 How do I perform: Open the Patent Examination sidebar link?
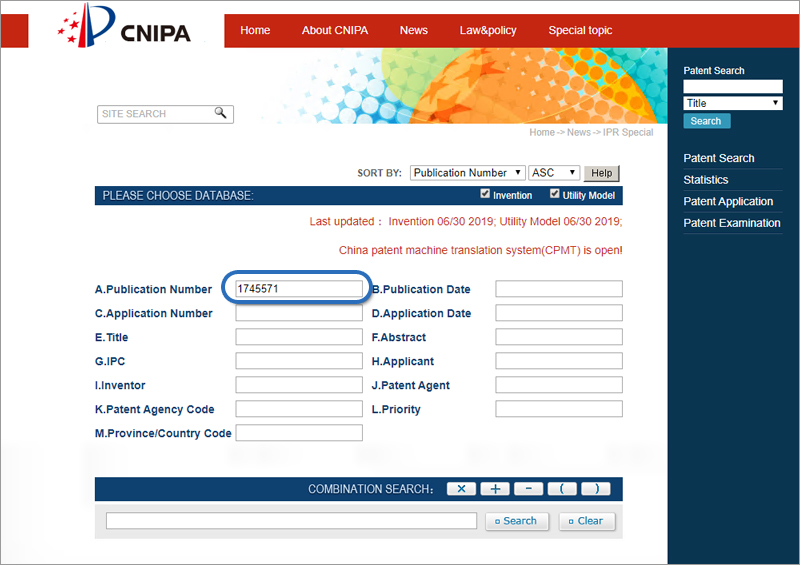coord(732,223)
